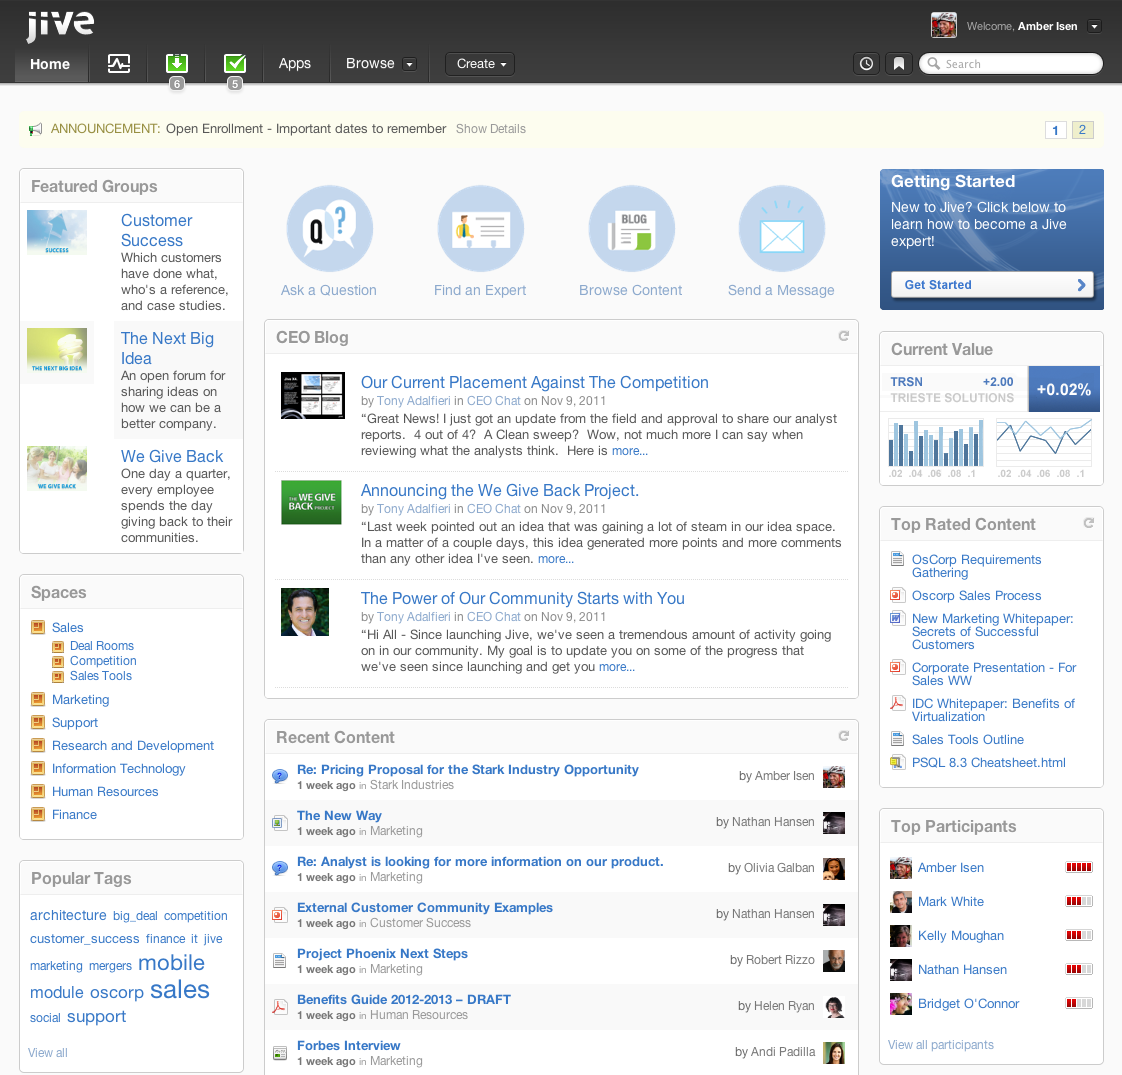Screen dimensions: 1122x1075
Task: Open 'Project Phoenix Next Steps' document
Action: [x=382, y=953]
